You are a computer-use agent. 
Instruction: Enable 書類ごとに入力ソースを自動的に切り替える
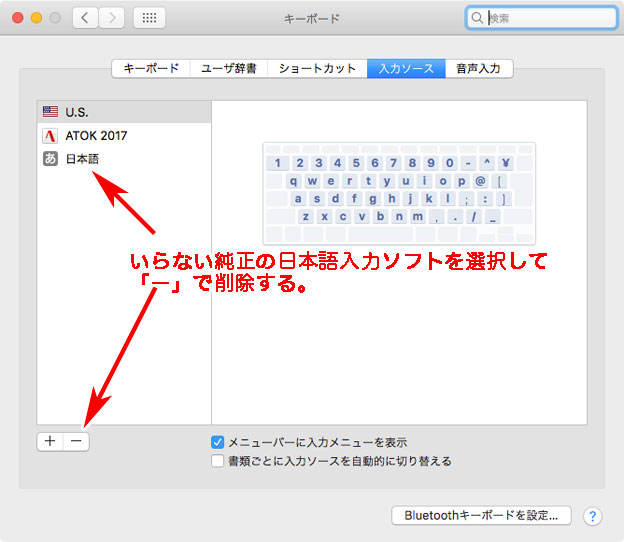[218, 461]
